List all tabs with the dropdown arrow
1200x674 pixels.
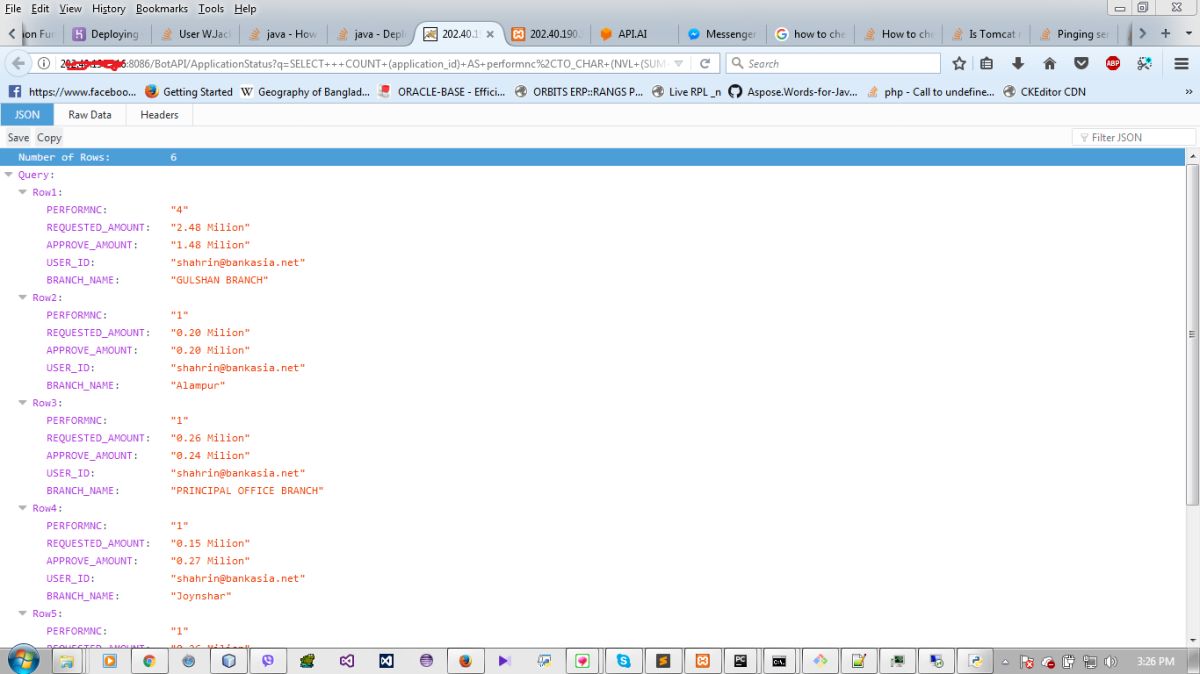[x=1189, y=33]
